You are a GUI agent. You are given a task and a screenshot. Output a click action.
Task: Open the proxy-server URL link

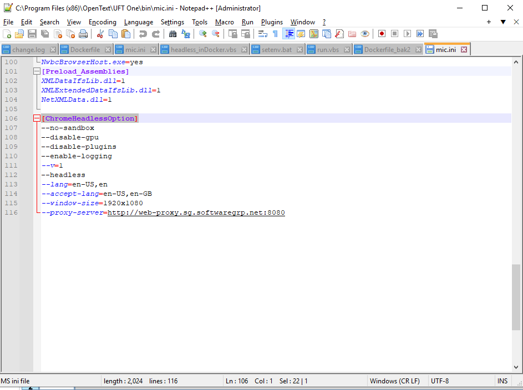tap(196, 213)
